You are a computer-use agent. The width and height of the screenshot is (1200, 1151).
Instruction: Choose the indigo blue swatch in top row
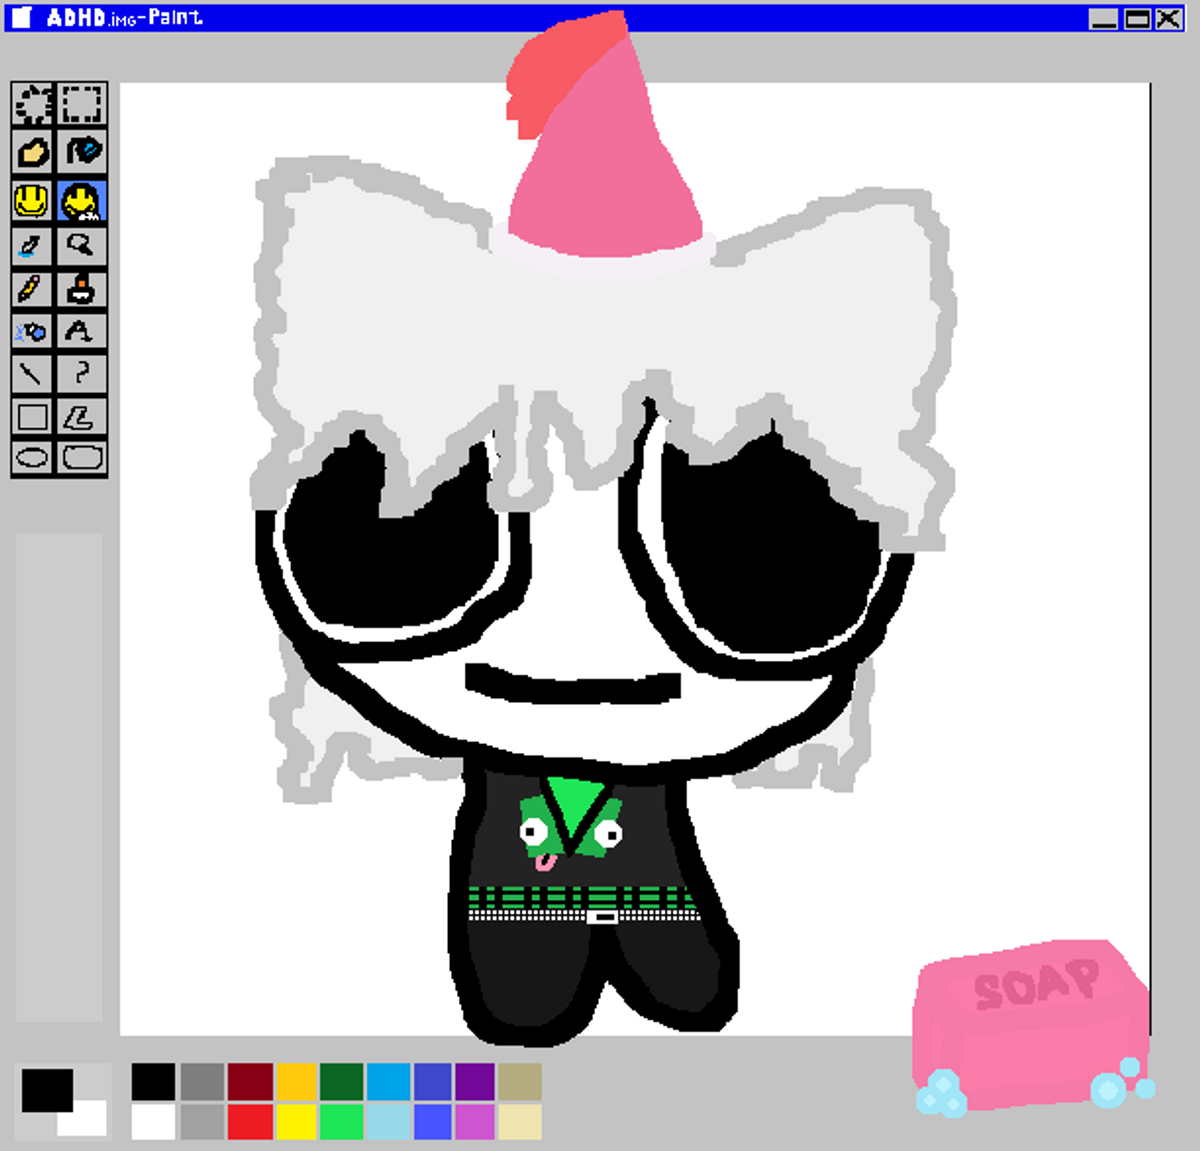point(432,1081)
